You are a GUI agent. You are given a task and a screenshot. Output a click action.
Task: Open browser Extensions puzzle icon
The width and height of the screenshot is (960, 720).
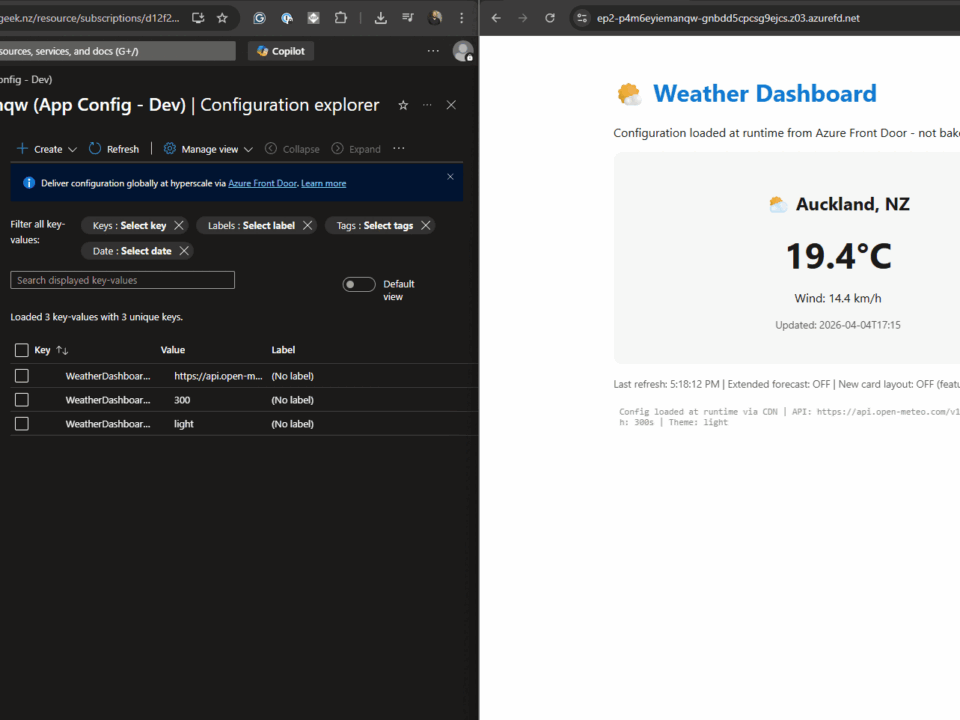click(x=340, y=18)
